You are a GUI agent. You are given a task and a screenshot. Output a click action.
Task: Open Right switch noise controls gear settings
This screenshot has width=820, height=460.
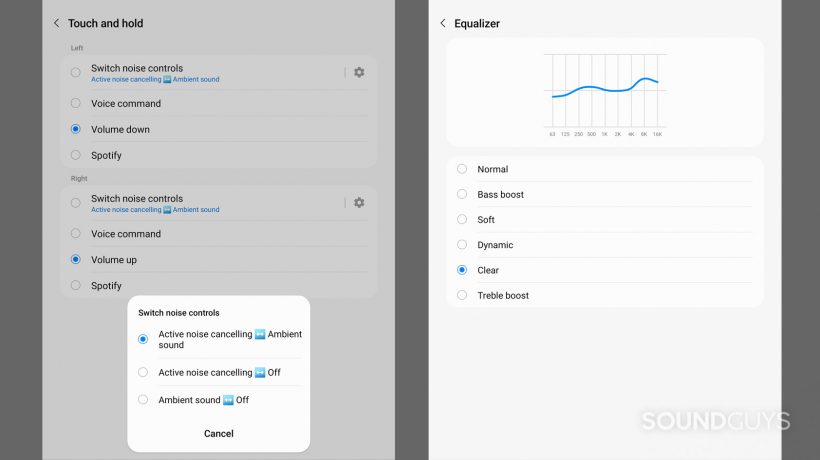[x=359, y=202]
